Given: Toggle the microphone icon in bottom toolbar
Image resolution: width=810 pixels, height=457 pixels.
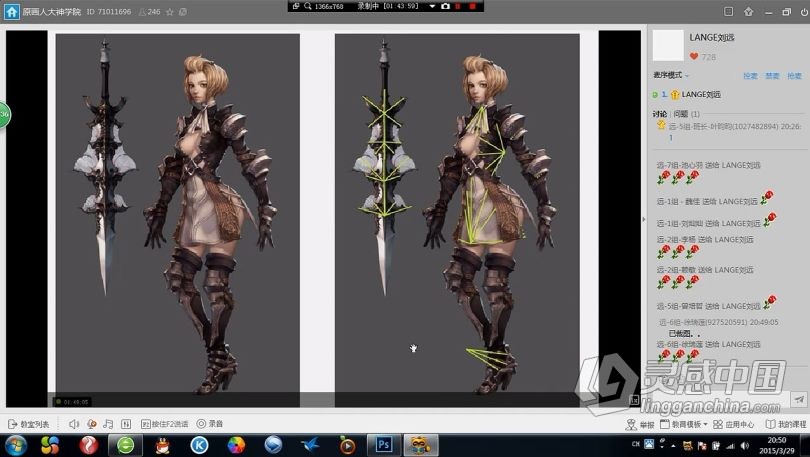Looking at the screenshot, I should point(92,424).
